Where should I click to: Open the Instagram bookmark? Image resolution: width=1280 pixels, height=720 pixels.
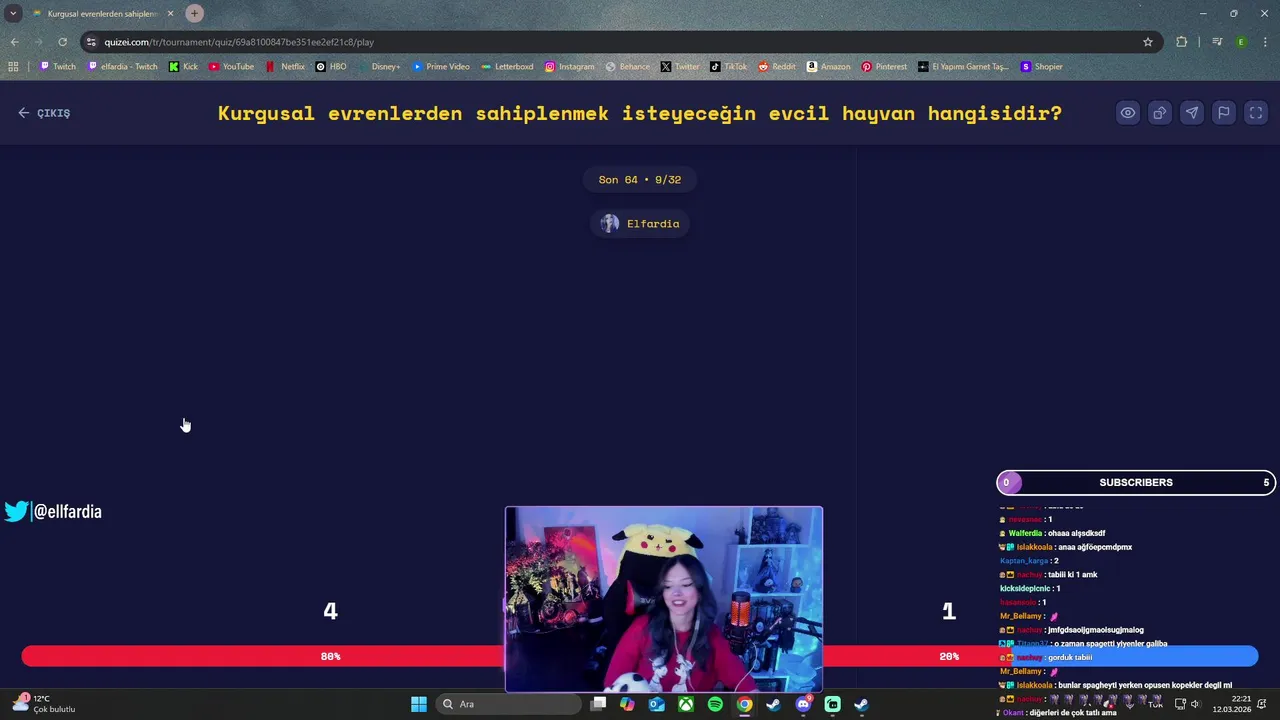(x=570, y=67)
